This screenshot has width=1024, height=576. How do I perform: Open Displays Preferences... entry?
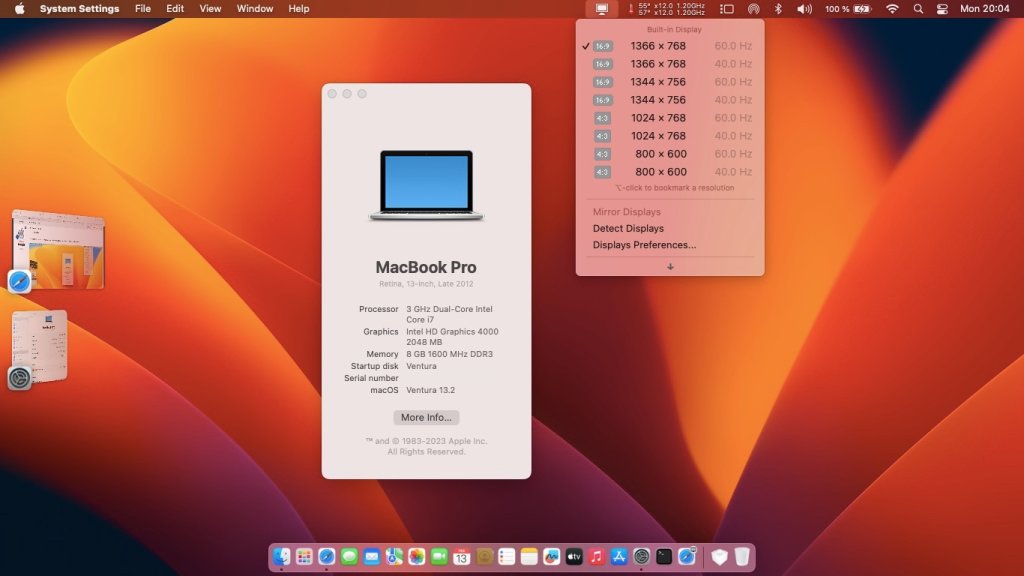[x=644, y=245]
